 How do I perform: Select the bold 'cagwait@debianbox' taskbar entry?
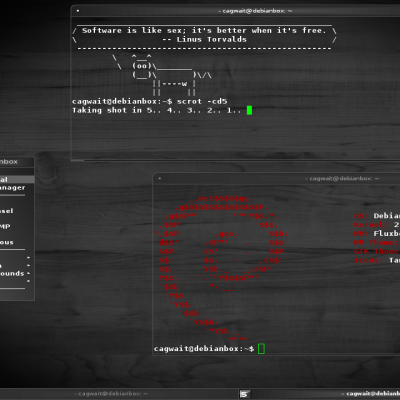(x=370, y=394)
